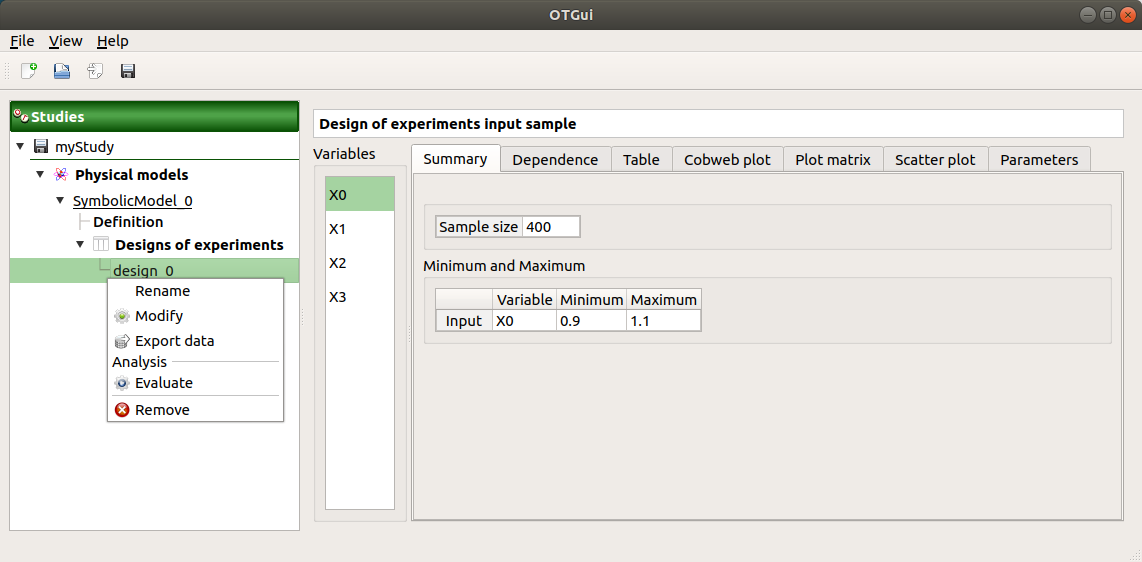Click the atom icon beside Physical models
Image resolution: width=1142 pixels, height=562 pixels.
[x=61, y=175]
